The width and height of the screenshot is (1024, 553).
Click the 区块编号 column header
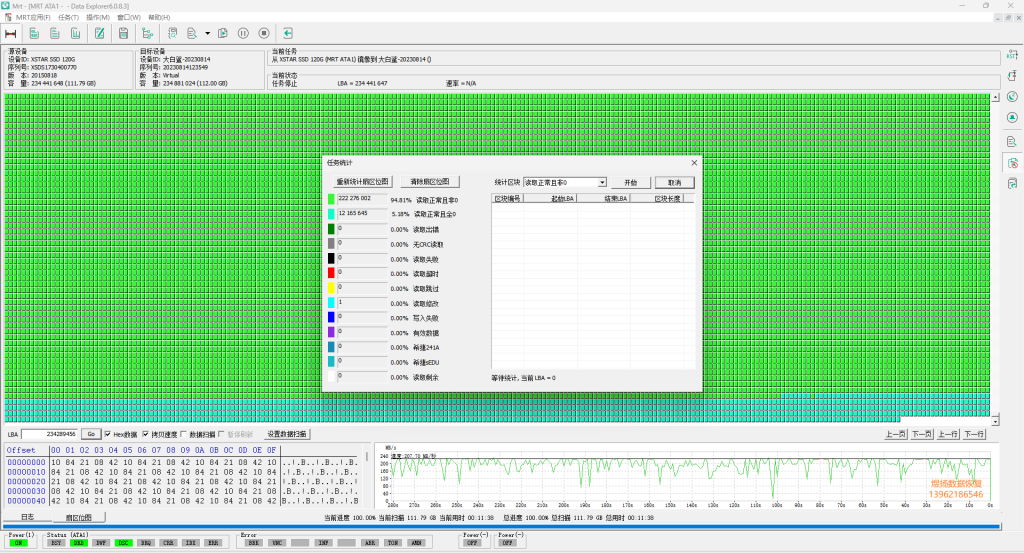point(507,198)
